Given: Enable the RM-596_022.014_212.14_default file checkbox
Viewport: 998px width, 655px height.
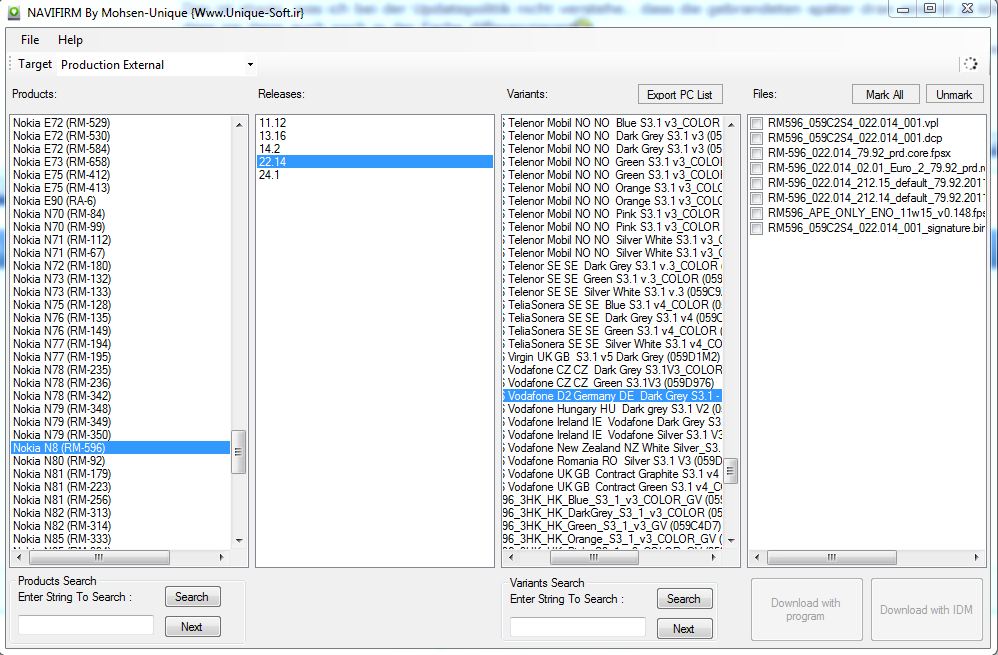Looking at the screenshot, I should (x=757, y=199).
